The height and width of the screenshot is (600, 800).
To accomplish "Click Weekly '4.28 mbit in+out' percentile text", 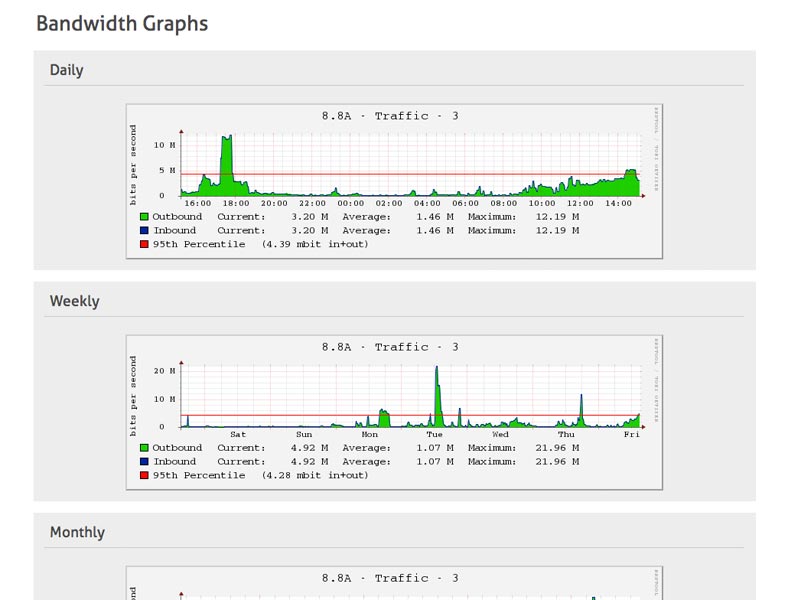I will tap(315, 476).
